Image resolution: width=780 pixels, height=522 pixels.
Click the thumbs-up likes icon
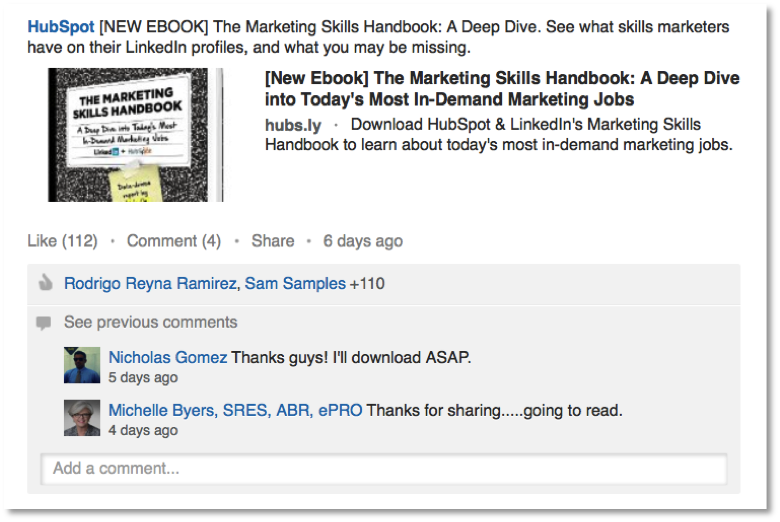(45, 283)
